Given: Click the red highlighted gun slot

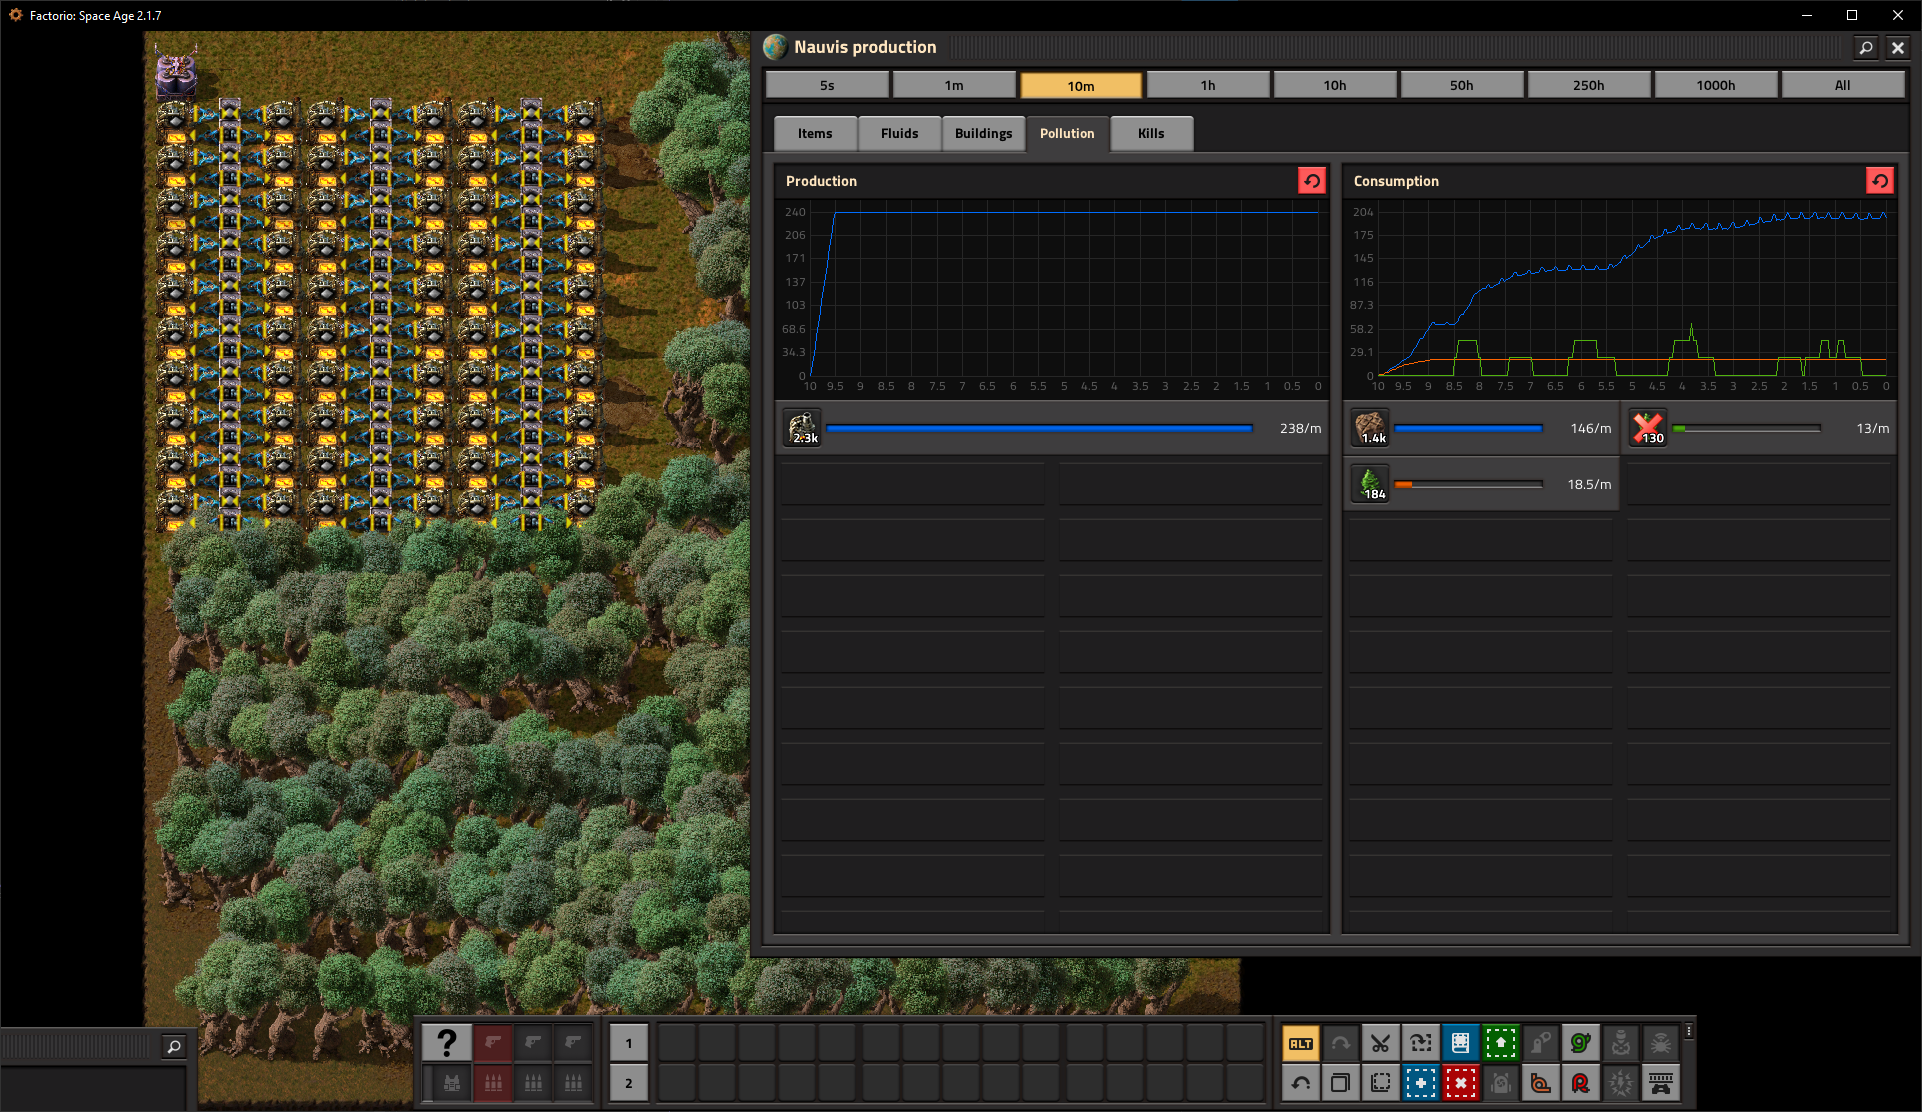Looking at the screenshot, I should pyautogui.click(x=492, y=1043).
